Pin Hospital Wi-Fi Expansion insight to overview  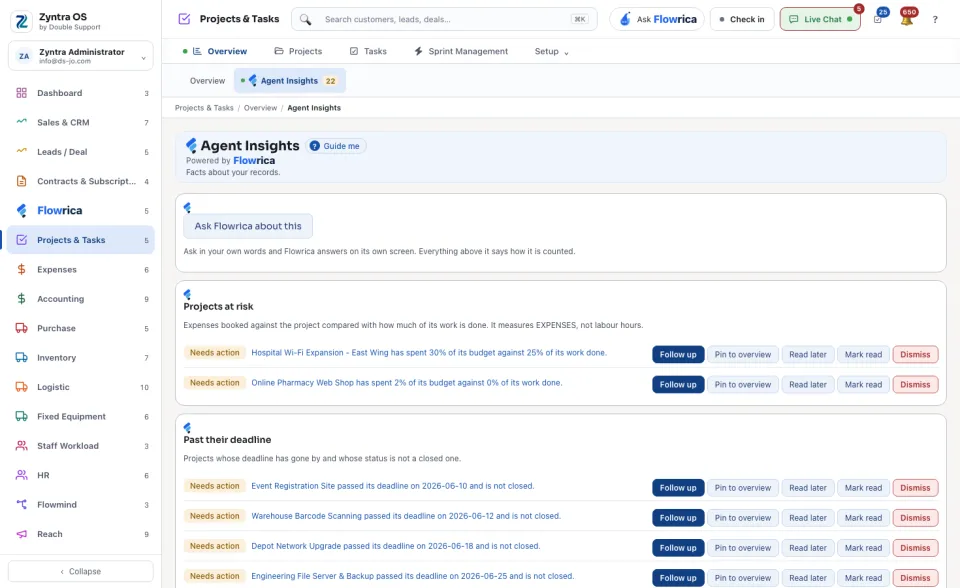coord(743,355)
